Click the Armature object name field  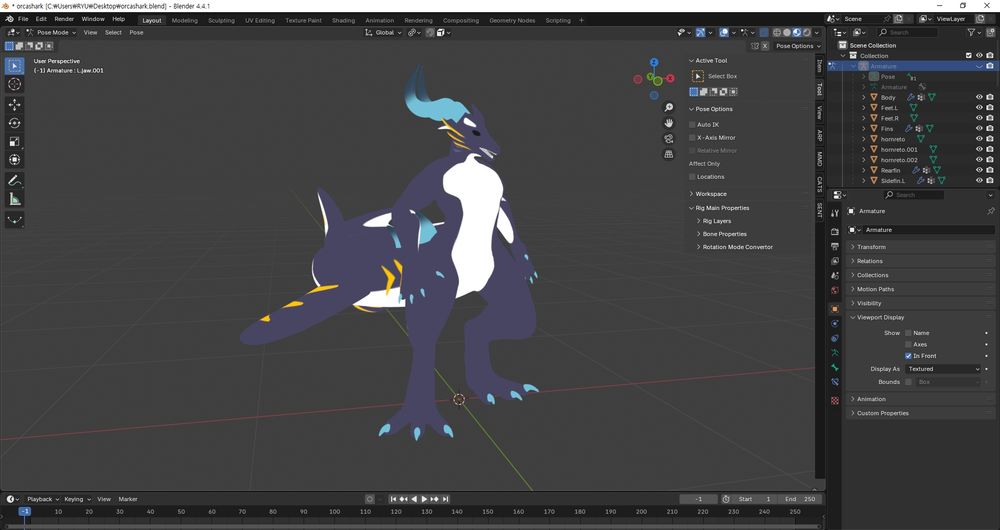[929, 230]
